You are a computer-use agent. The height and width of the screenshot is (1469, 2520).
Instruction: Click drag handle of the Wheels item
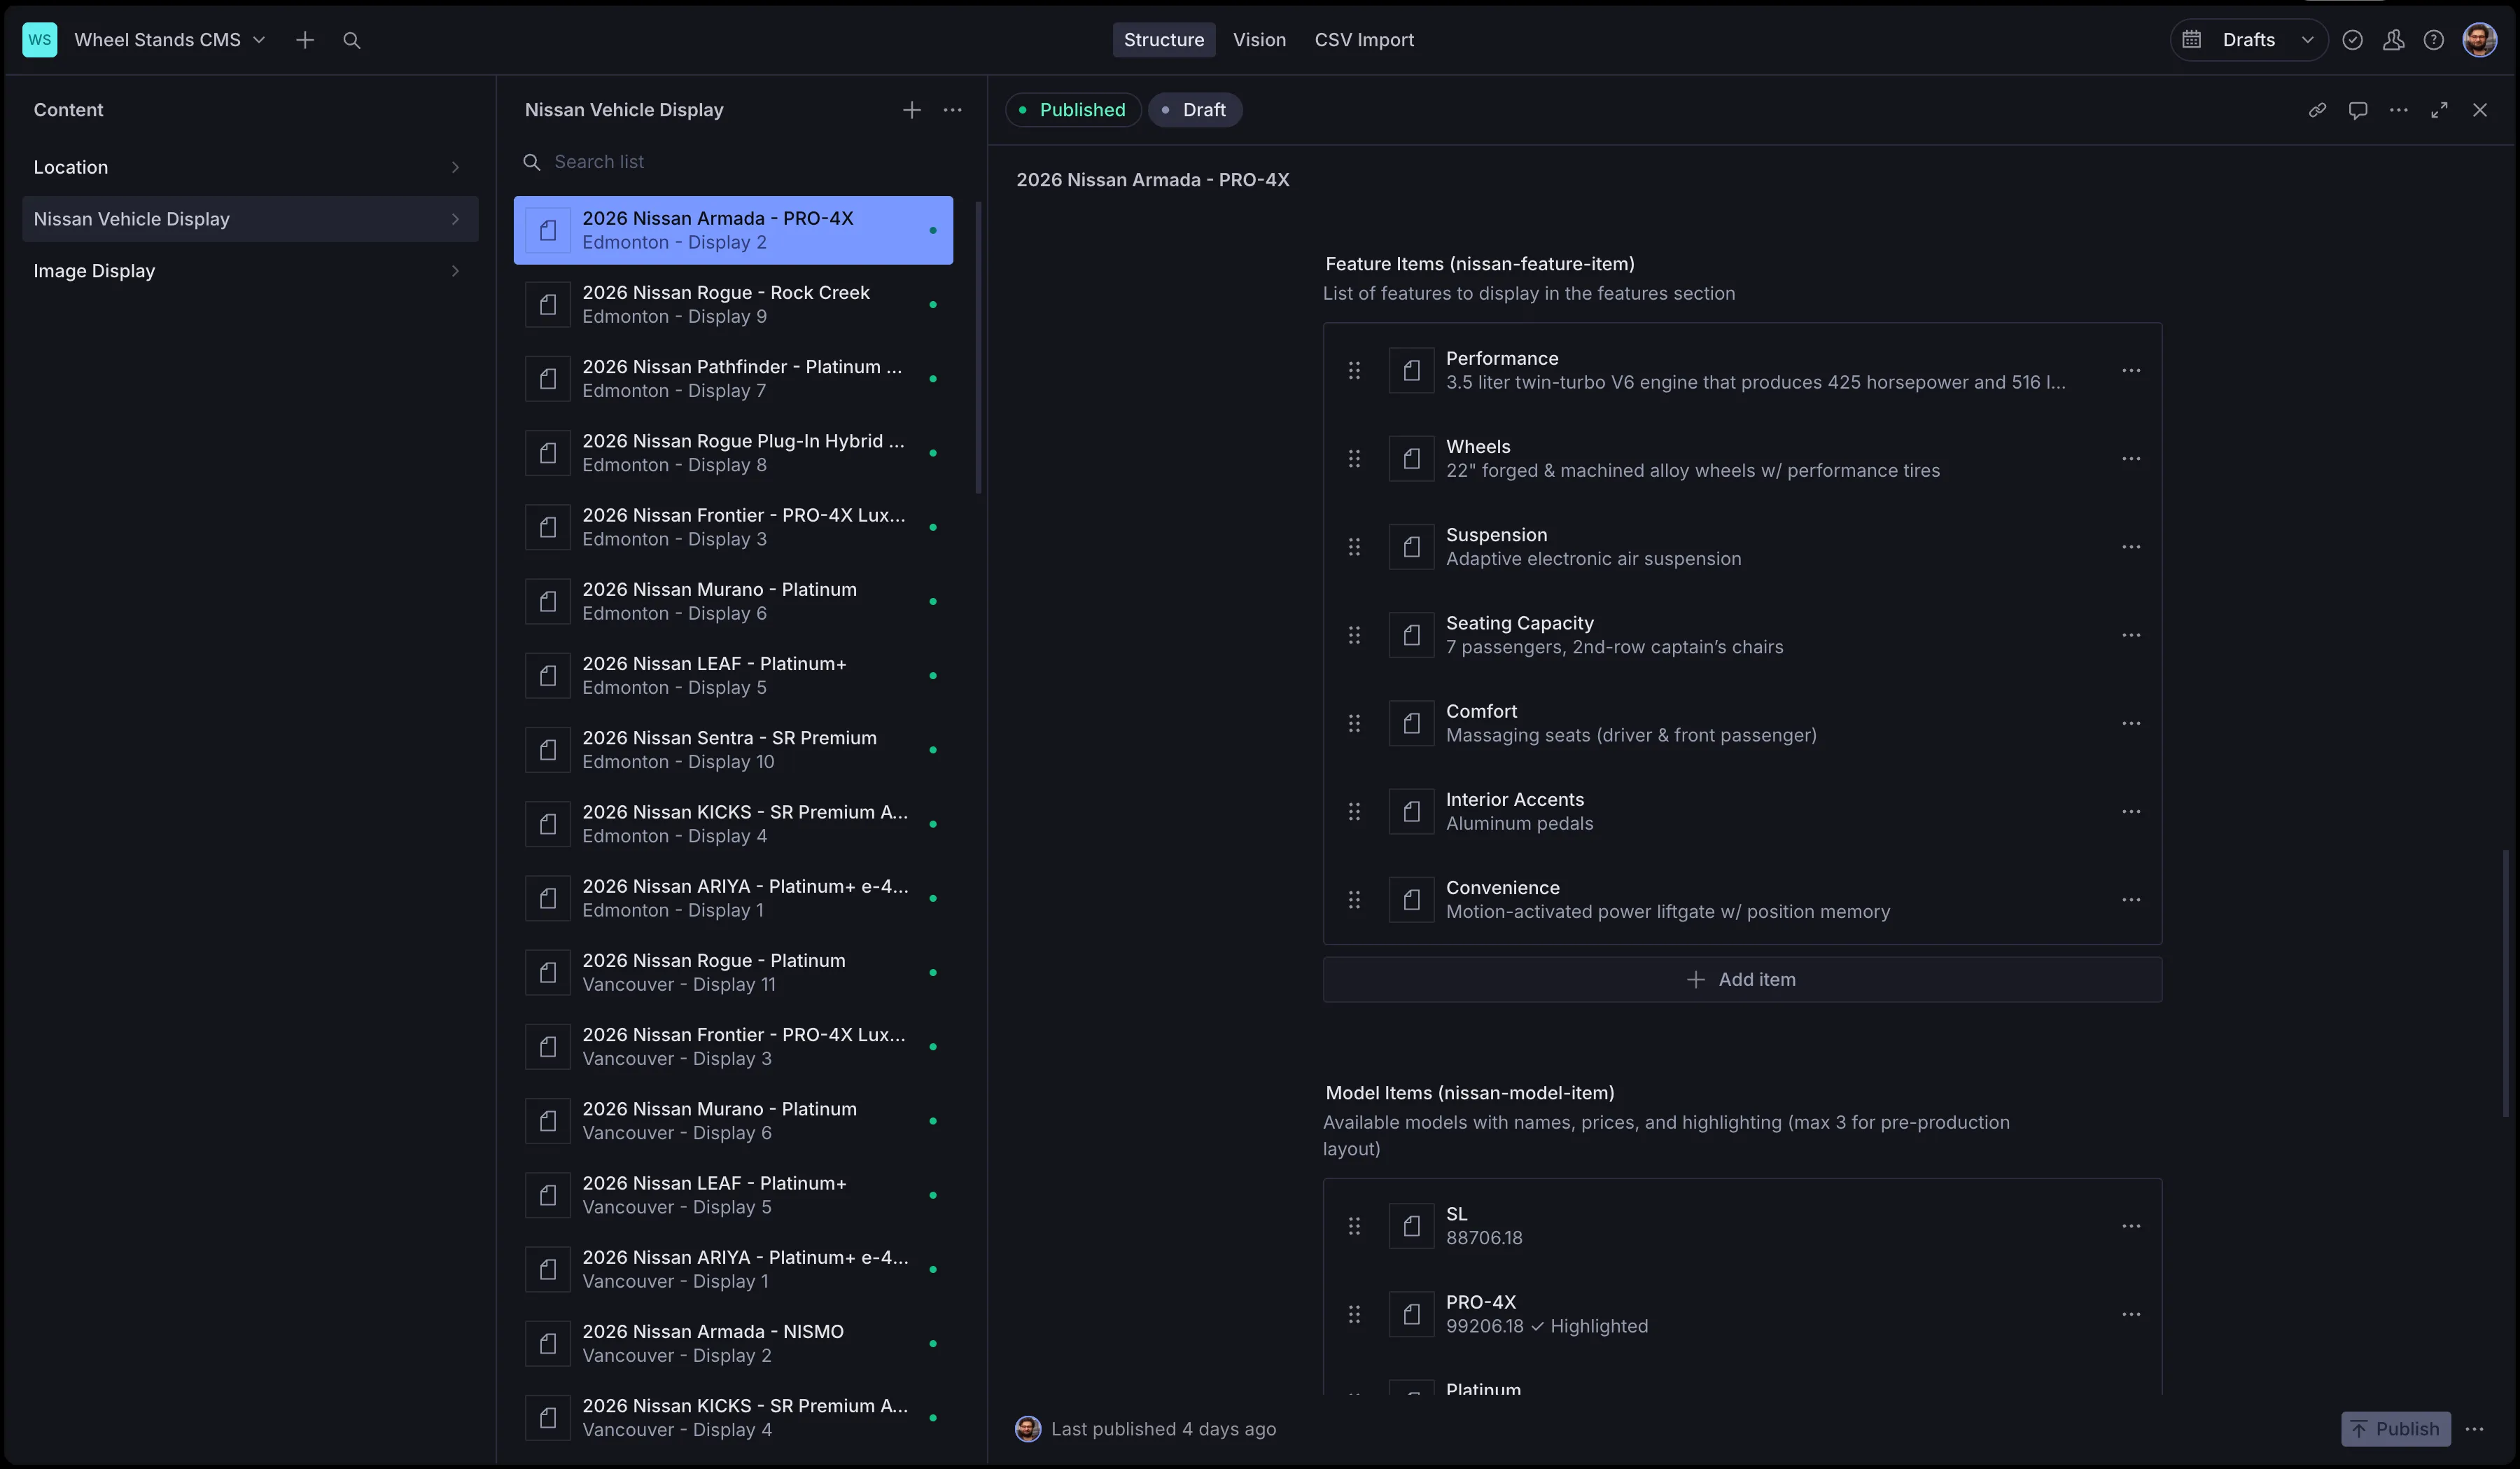(1354, 458)
